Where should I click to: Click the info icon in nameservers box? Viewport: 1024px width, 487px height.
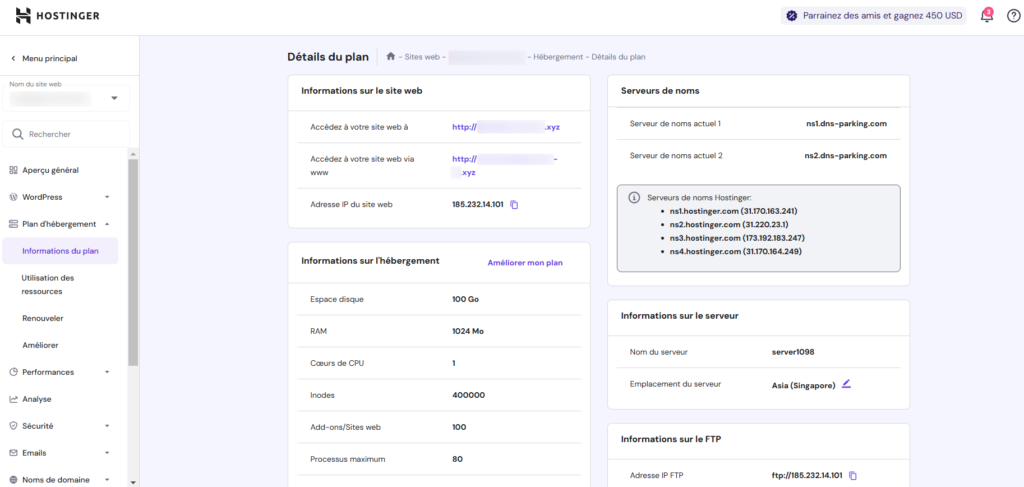633,198
